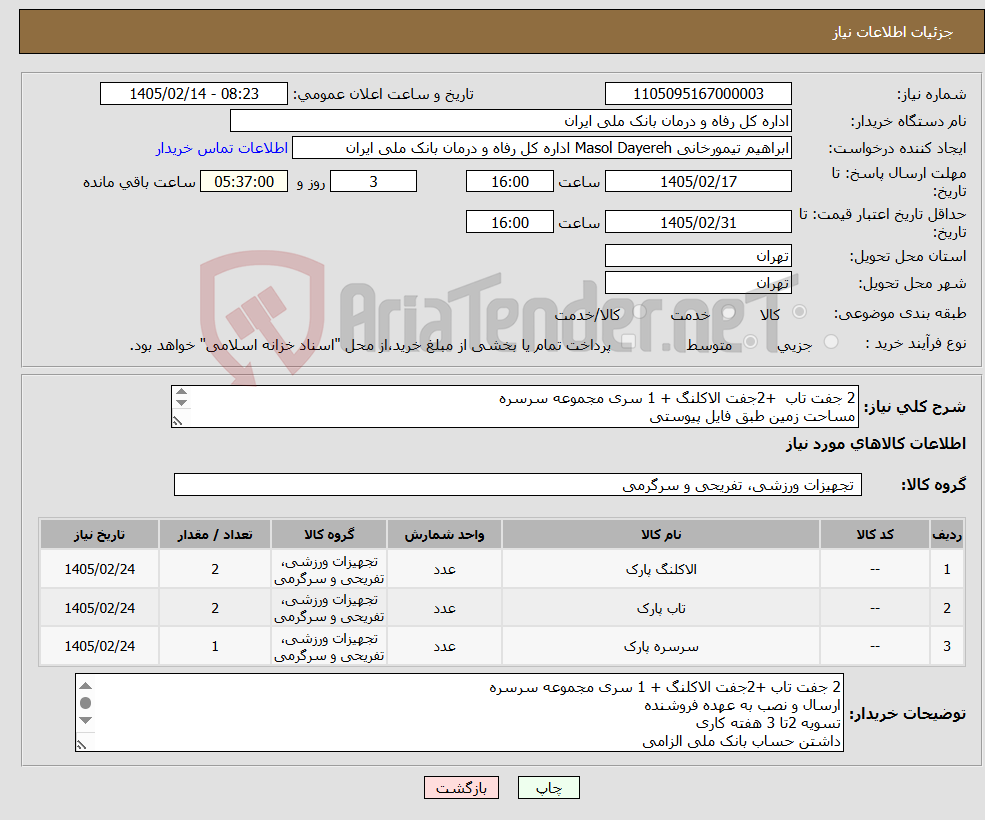Click the گروه کالا column header
Image resolution: width=985 pixels, height=820 pixels.
click(329, 535)
